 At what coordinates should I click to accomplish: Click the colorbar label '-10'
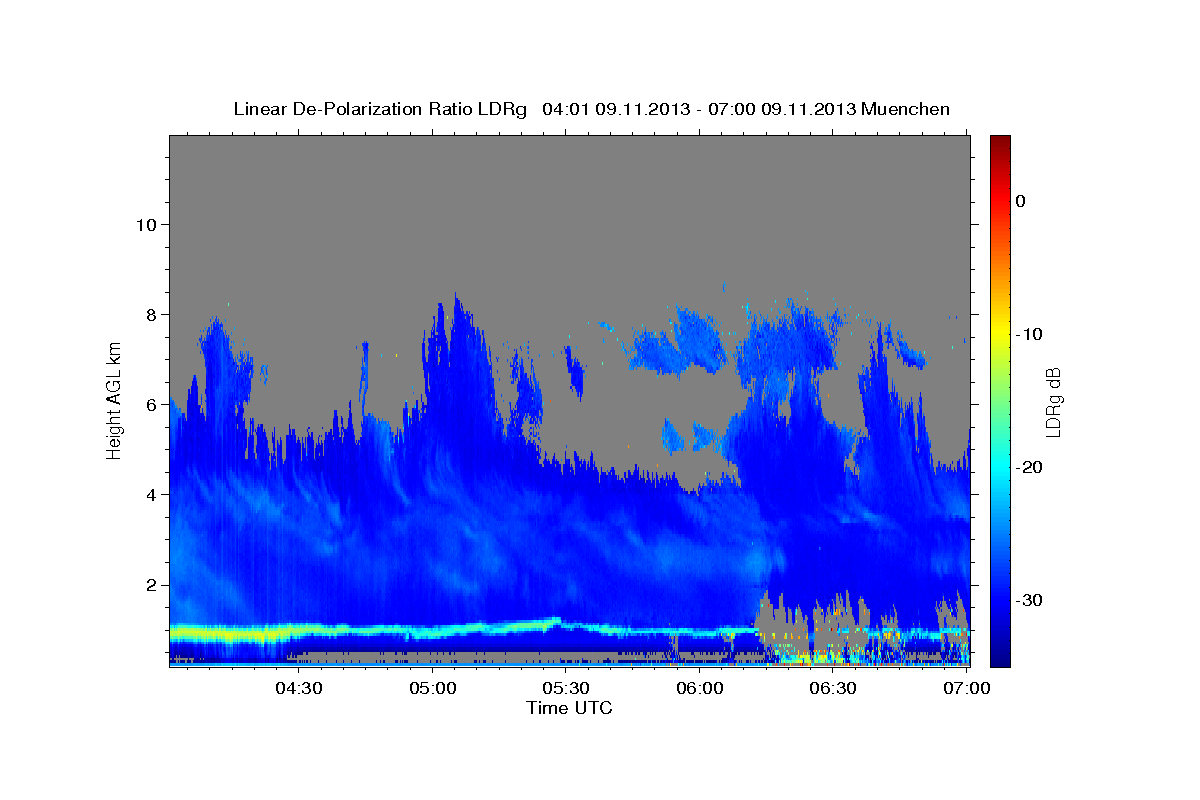point(1029,334)
